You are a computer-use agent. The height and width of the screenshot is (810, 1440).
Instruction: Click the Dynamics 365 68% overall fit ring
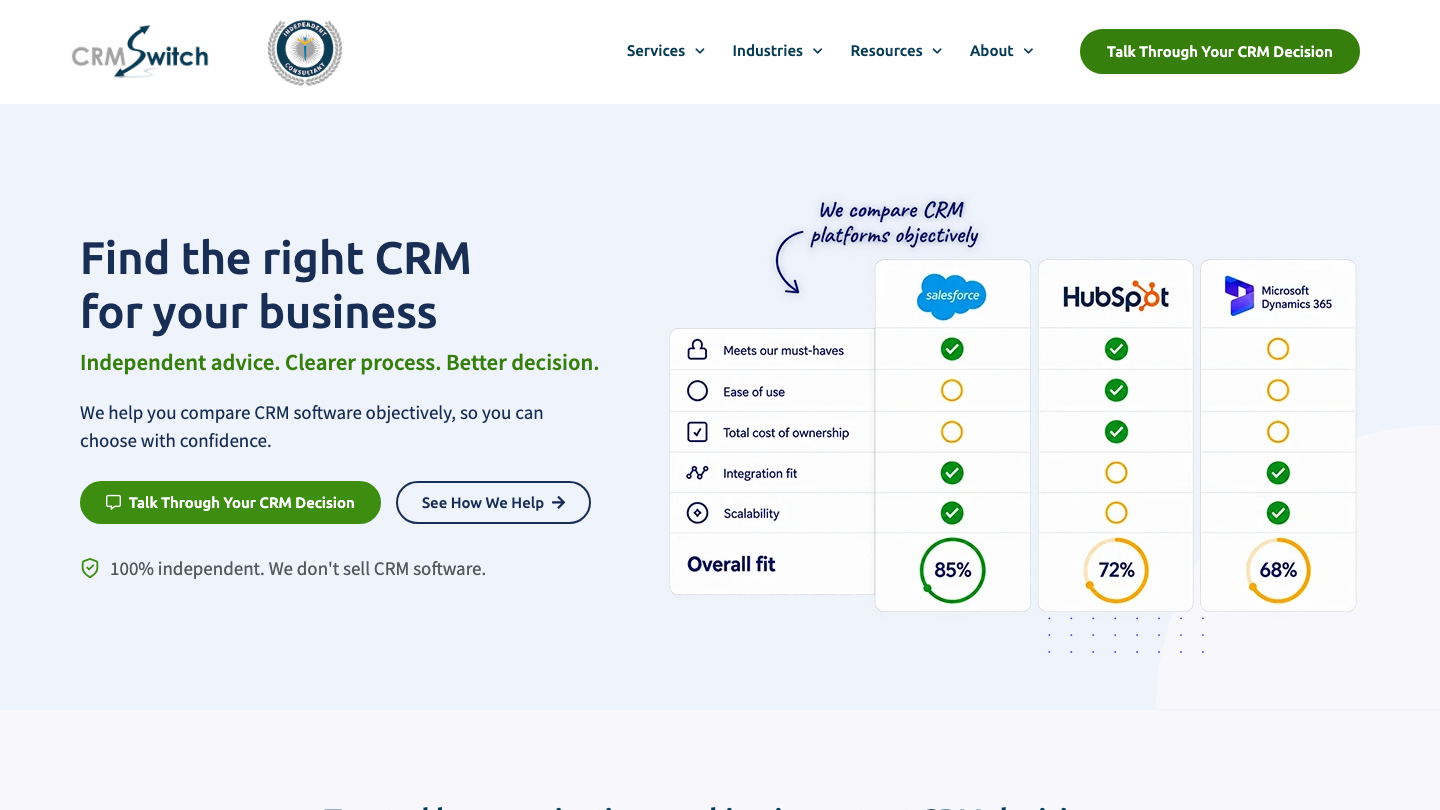click(x=1278, y=570)
